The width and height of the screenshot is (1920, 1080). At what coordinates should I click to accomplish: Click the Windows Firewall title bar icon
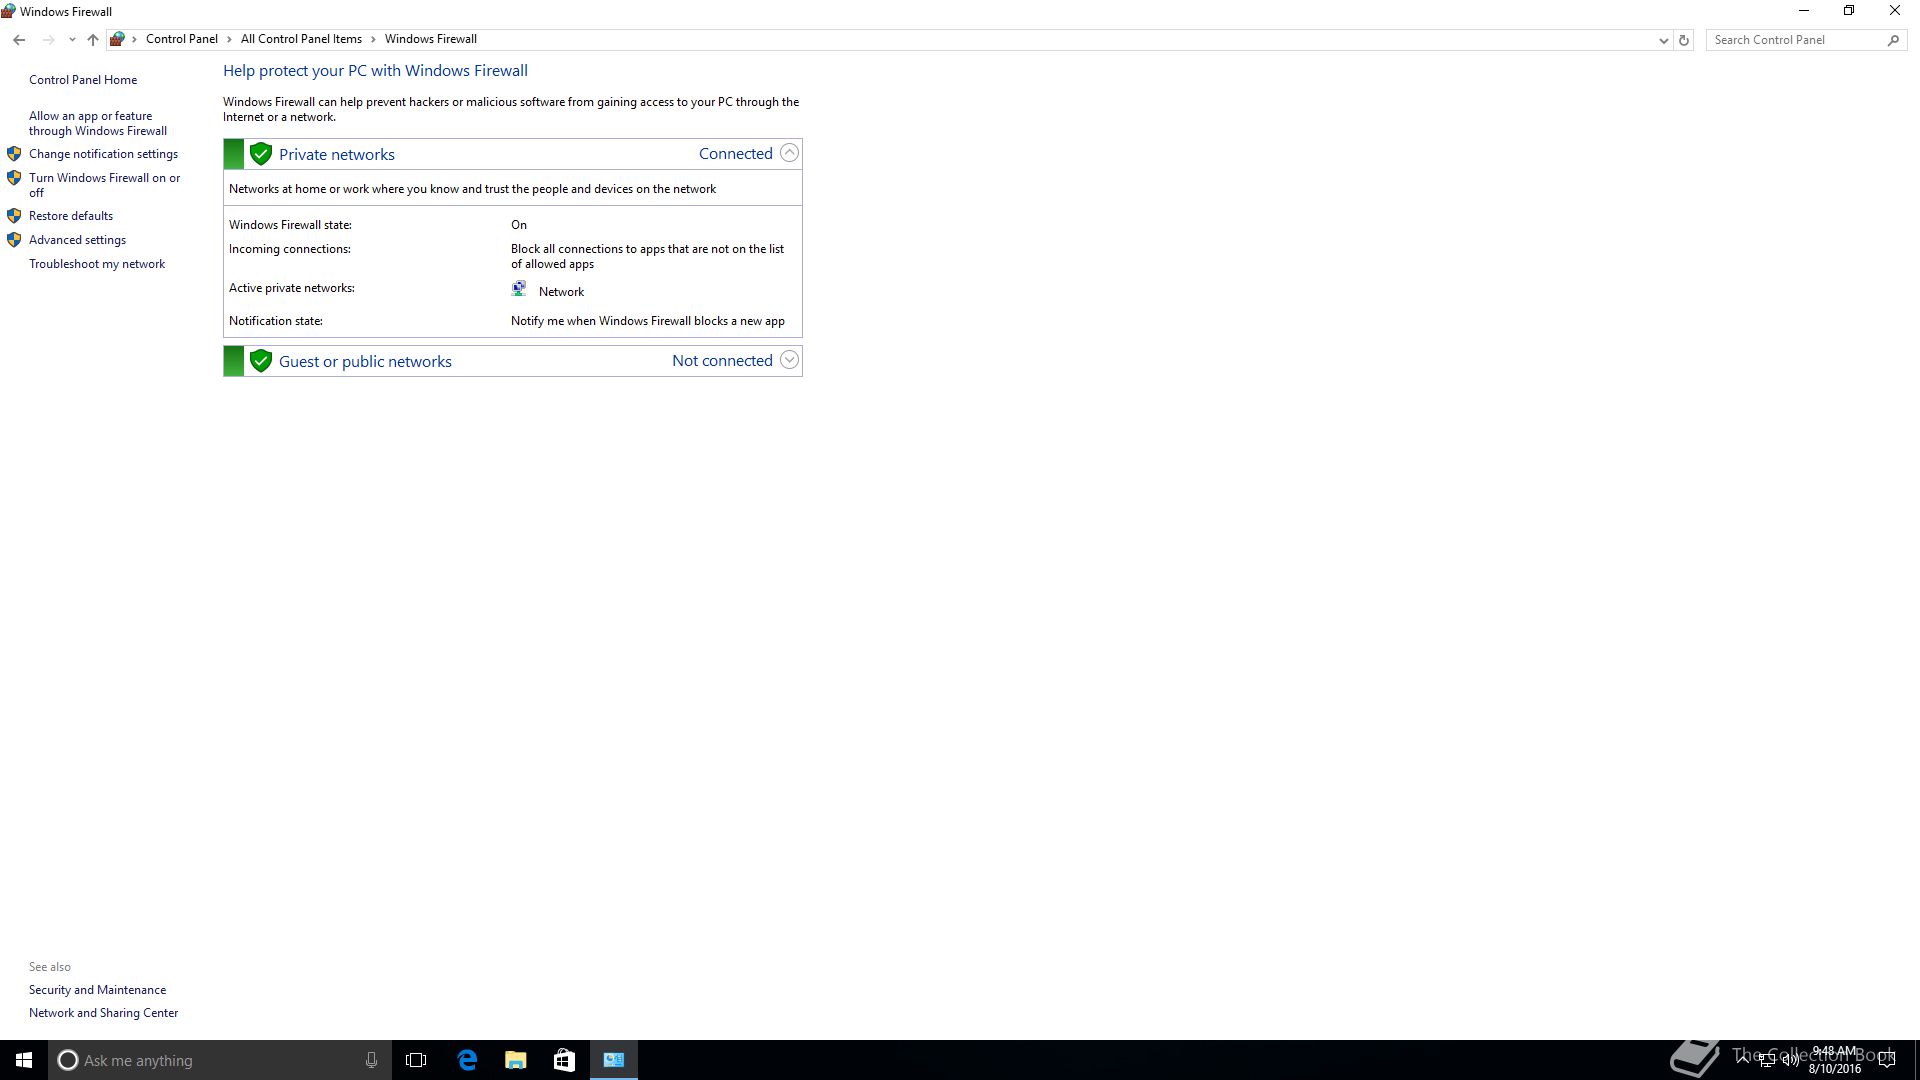[8, 11]
